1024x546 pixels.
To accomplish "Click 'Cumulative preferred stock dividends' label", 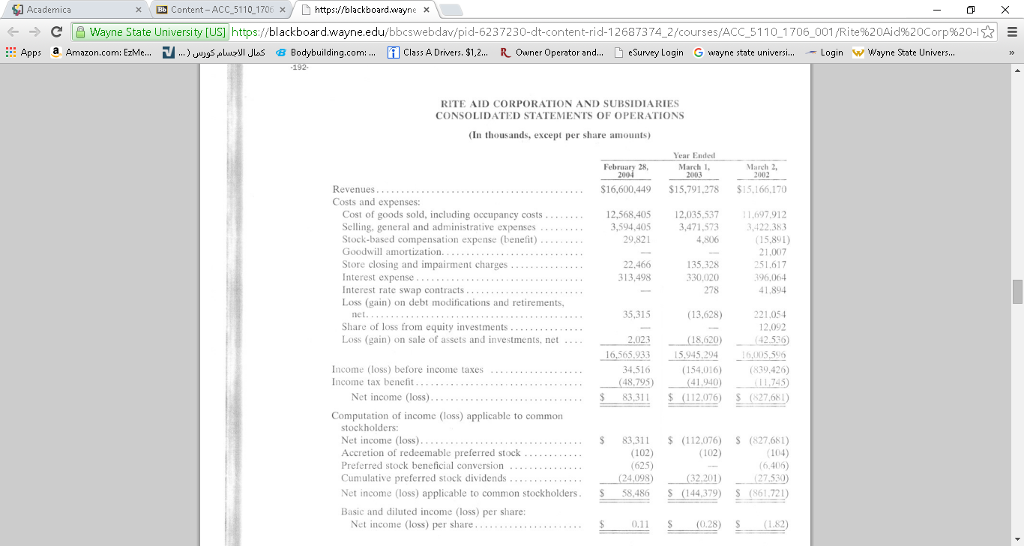I will point(423,478).
